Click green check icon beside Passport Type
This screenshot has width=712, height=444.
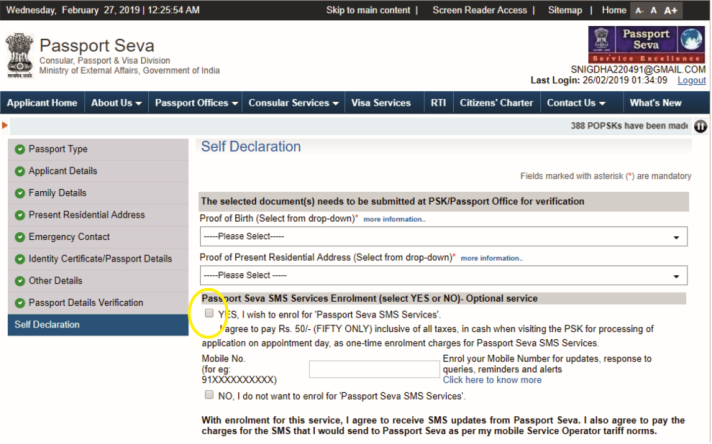[20, 149]
